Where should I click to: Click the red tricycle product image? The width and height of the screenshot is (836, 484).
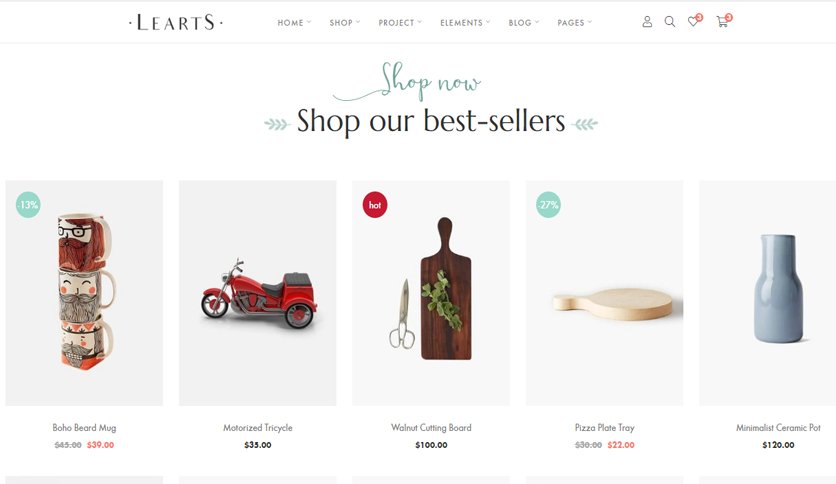click(258, 293)
